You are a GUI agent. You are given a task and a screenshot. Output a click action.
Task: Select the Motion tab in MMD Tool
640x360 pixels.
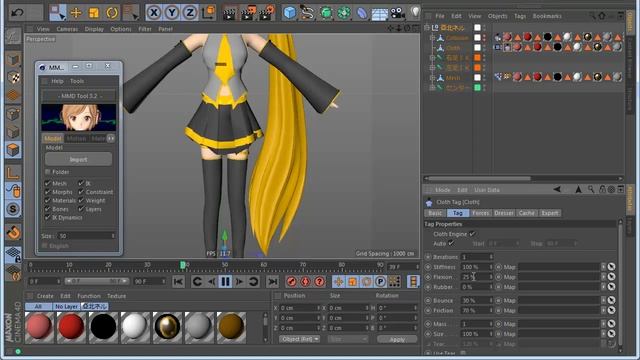(76, 139)
